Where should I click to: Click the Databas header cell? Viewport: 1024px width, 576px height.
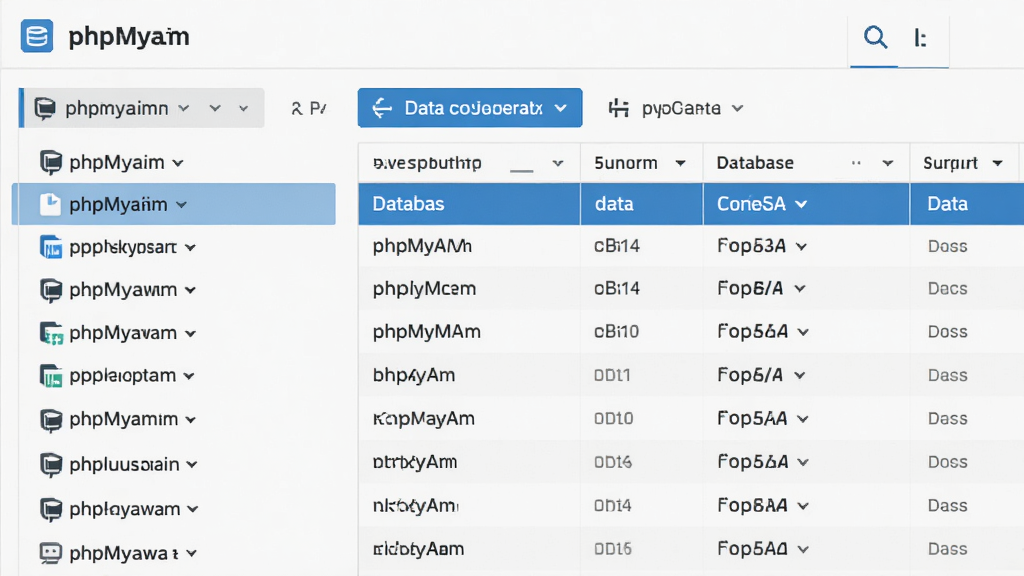pos(469,204)
